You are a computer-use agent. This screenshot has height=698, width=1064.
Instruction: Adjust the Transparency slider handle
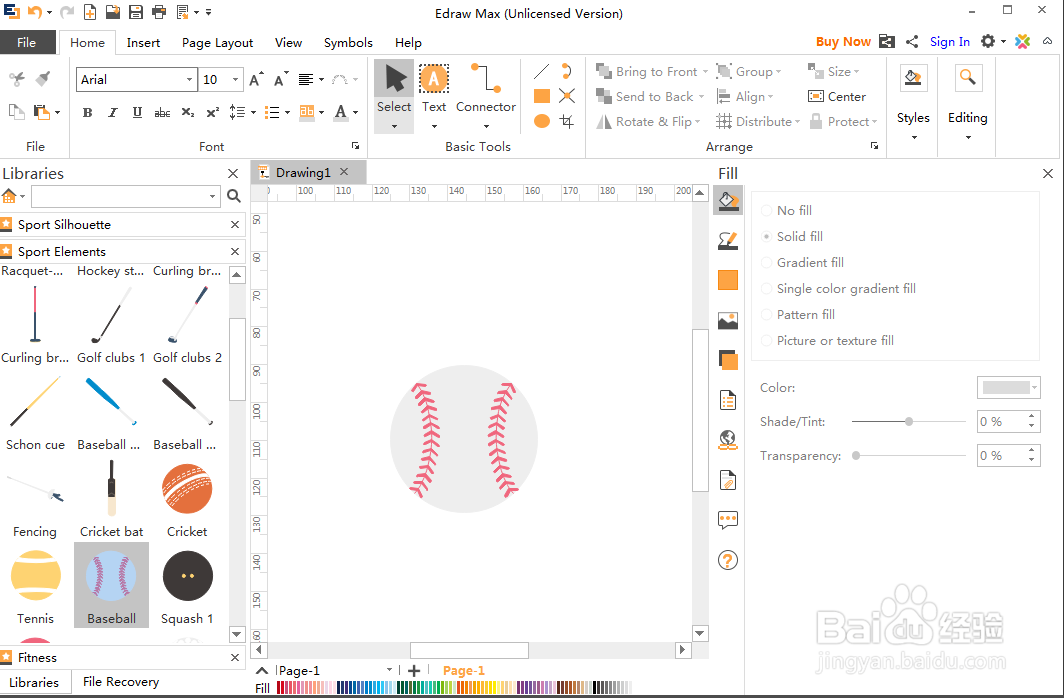click(x=856, y=456)
